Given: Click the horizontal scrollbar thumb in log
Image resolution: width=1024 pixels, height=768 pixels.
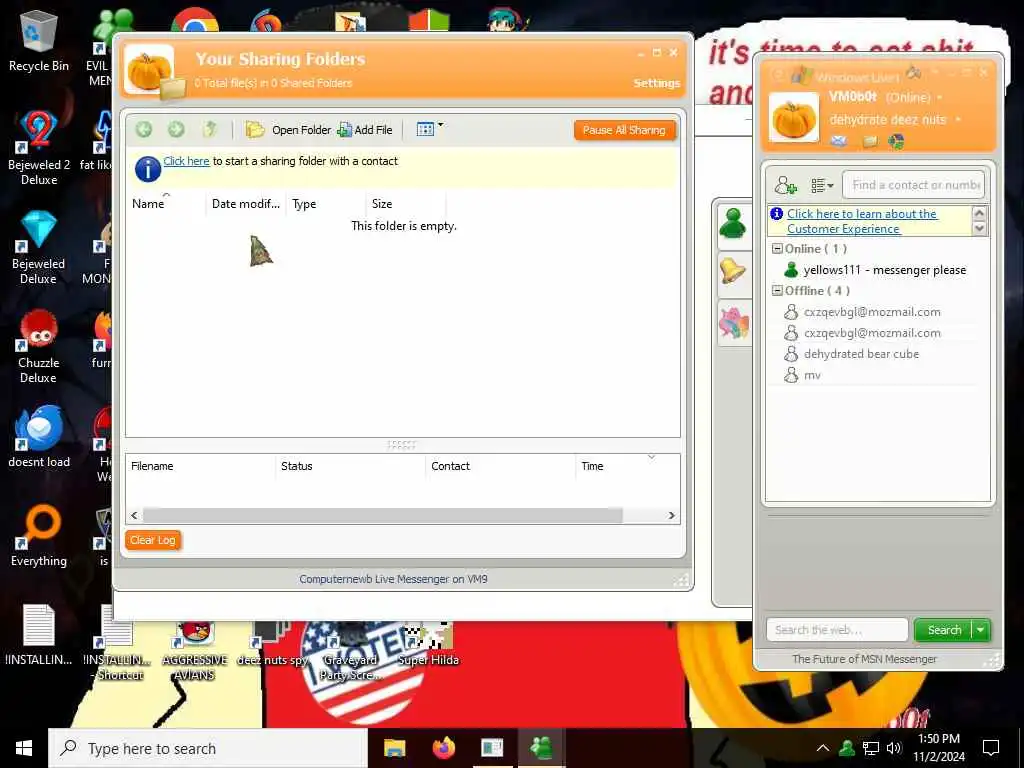Looking at the screenshot, I should tap(383, 515).
